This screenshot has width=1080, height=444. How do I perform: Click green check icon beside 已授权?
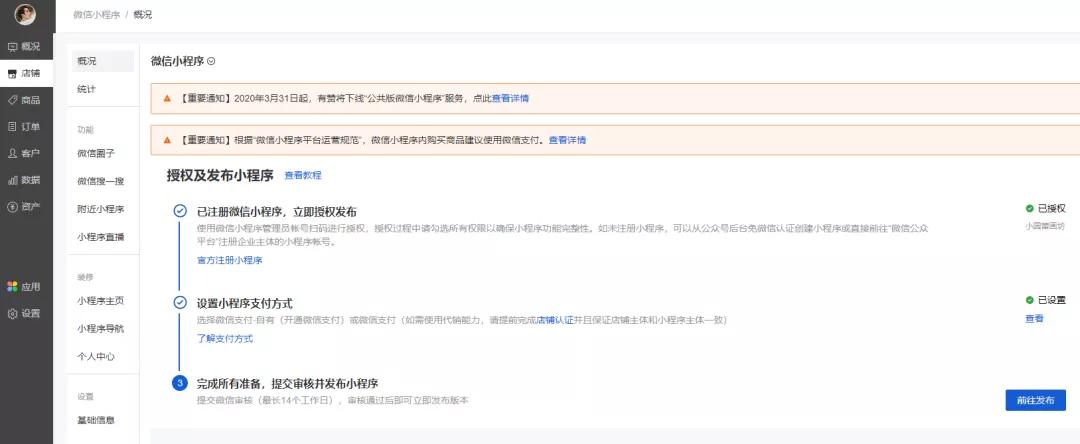[1030, 208]
